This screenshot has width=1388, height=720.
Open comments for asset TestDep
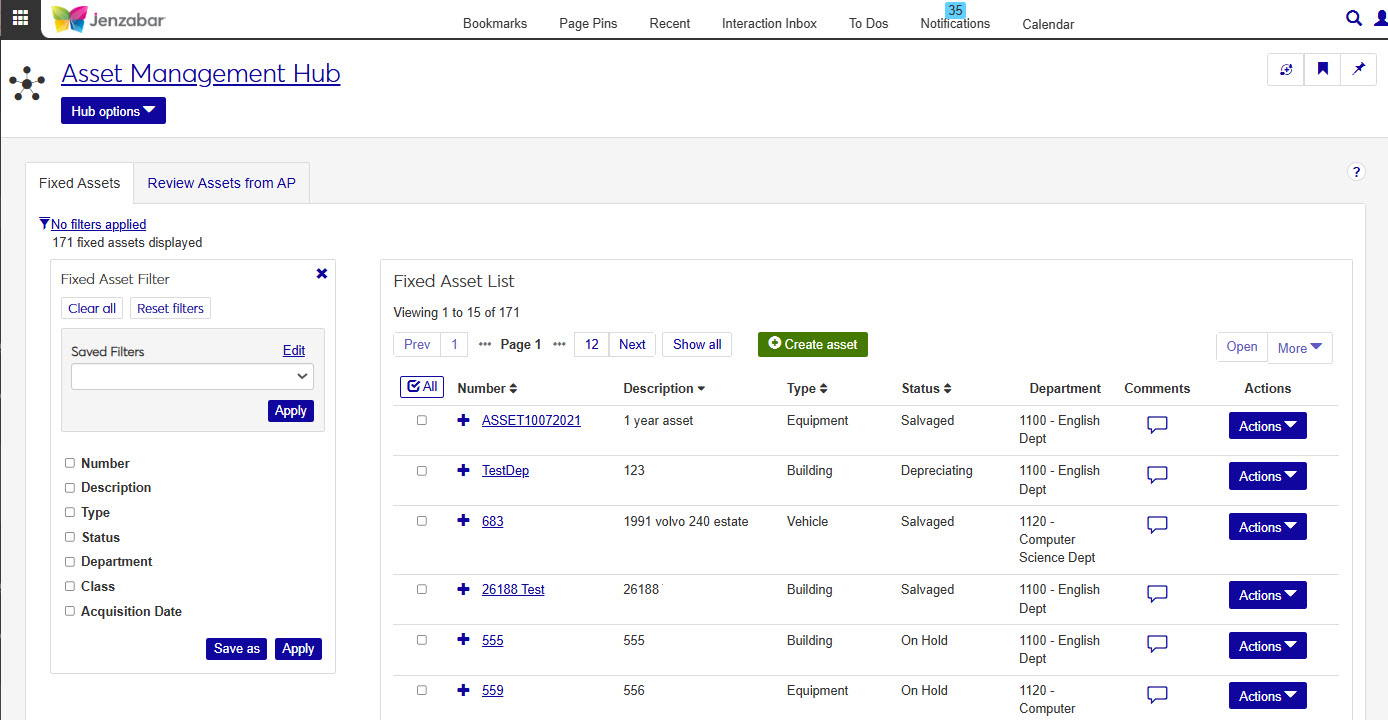(1157, 475)
